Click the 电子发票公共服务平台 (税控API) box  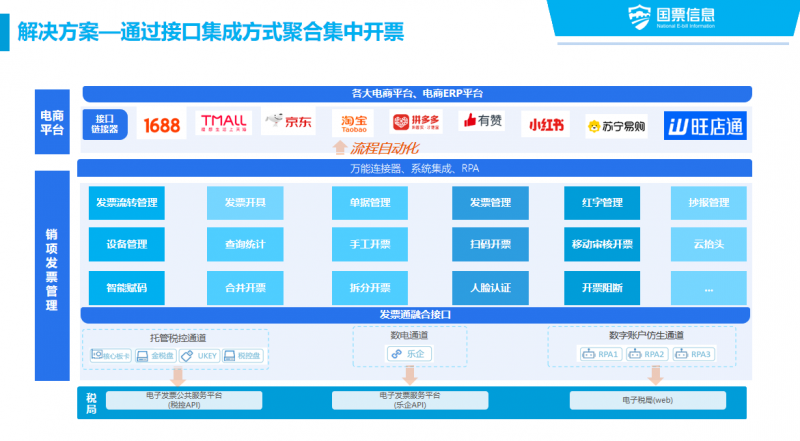pyautogui.click(x=184, y=400)
